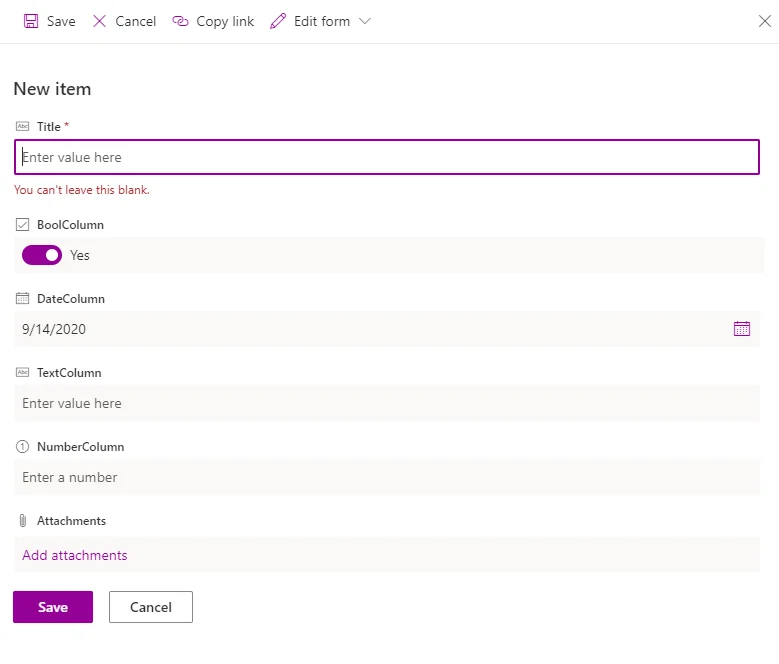Click the DateColumn calendar label icon

coord(22,299)
